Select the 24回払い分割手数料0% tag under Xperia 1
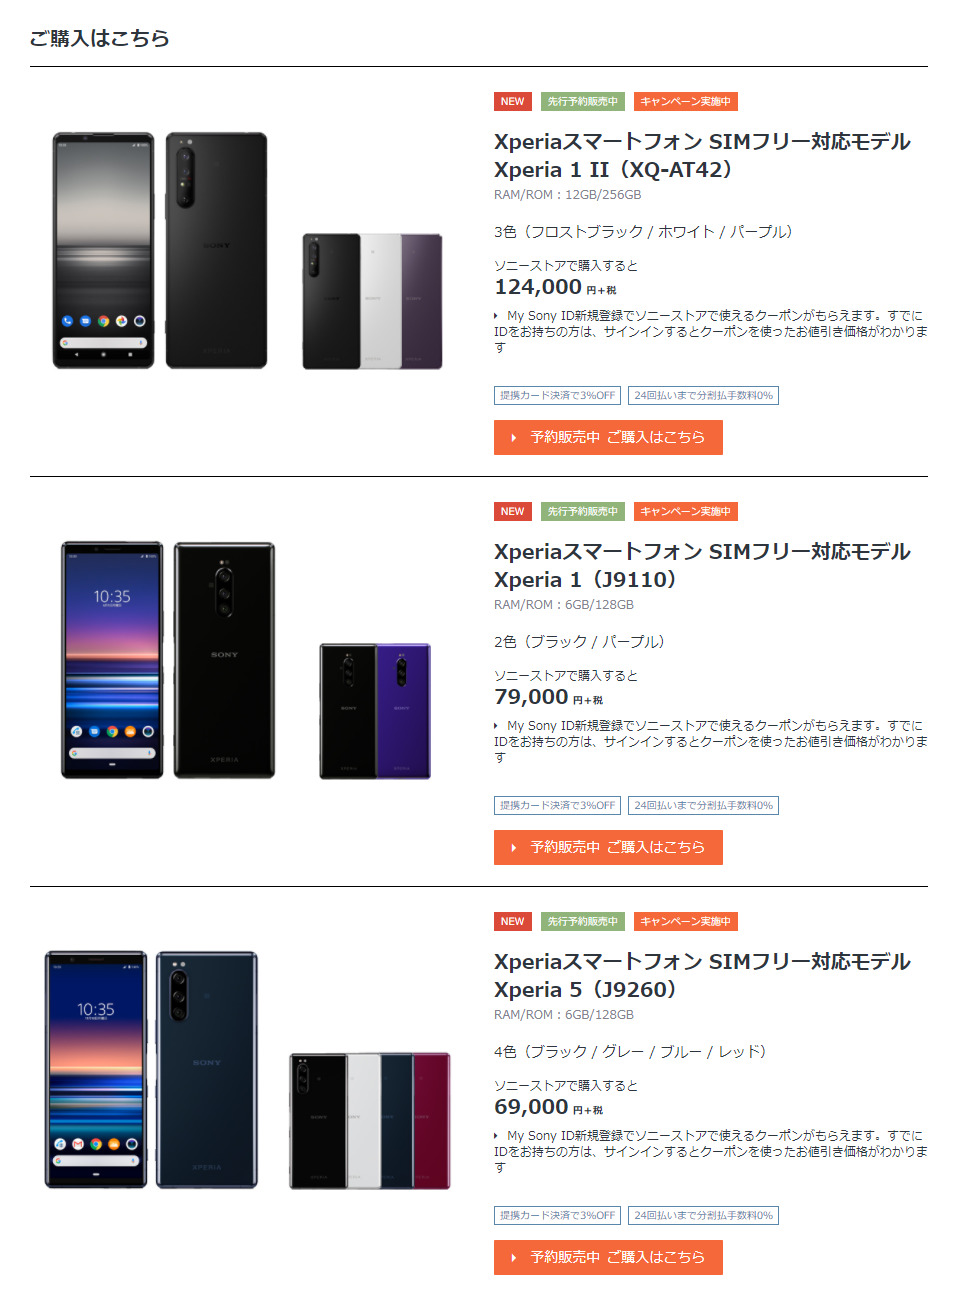The height and width of the screenshot is (1301, 958). pyautogui.click(x=704, y=806)
